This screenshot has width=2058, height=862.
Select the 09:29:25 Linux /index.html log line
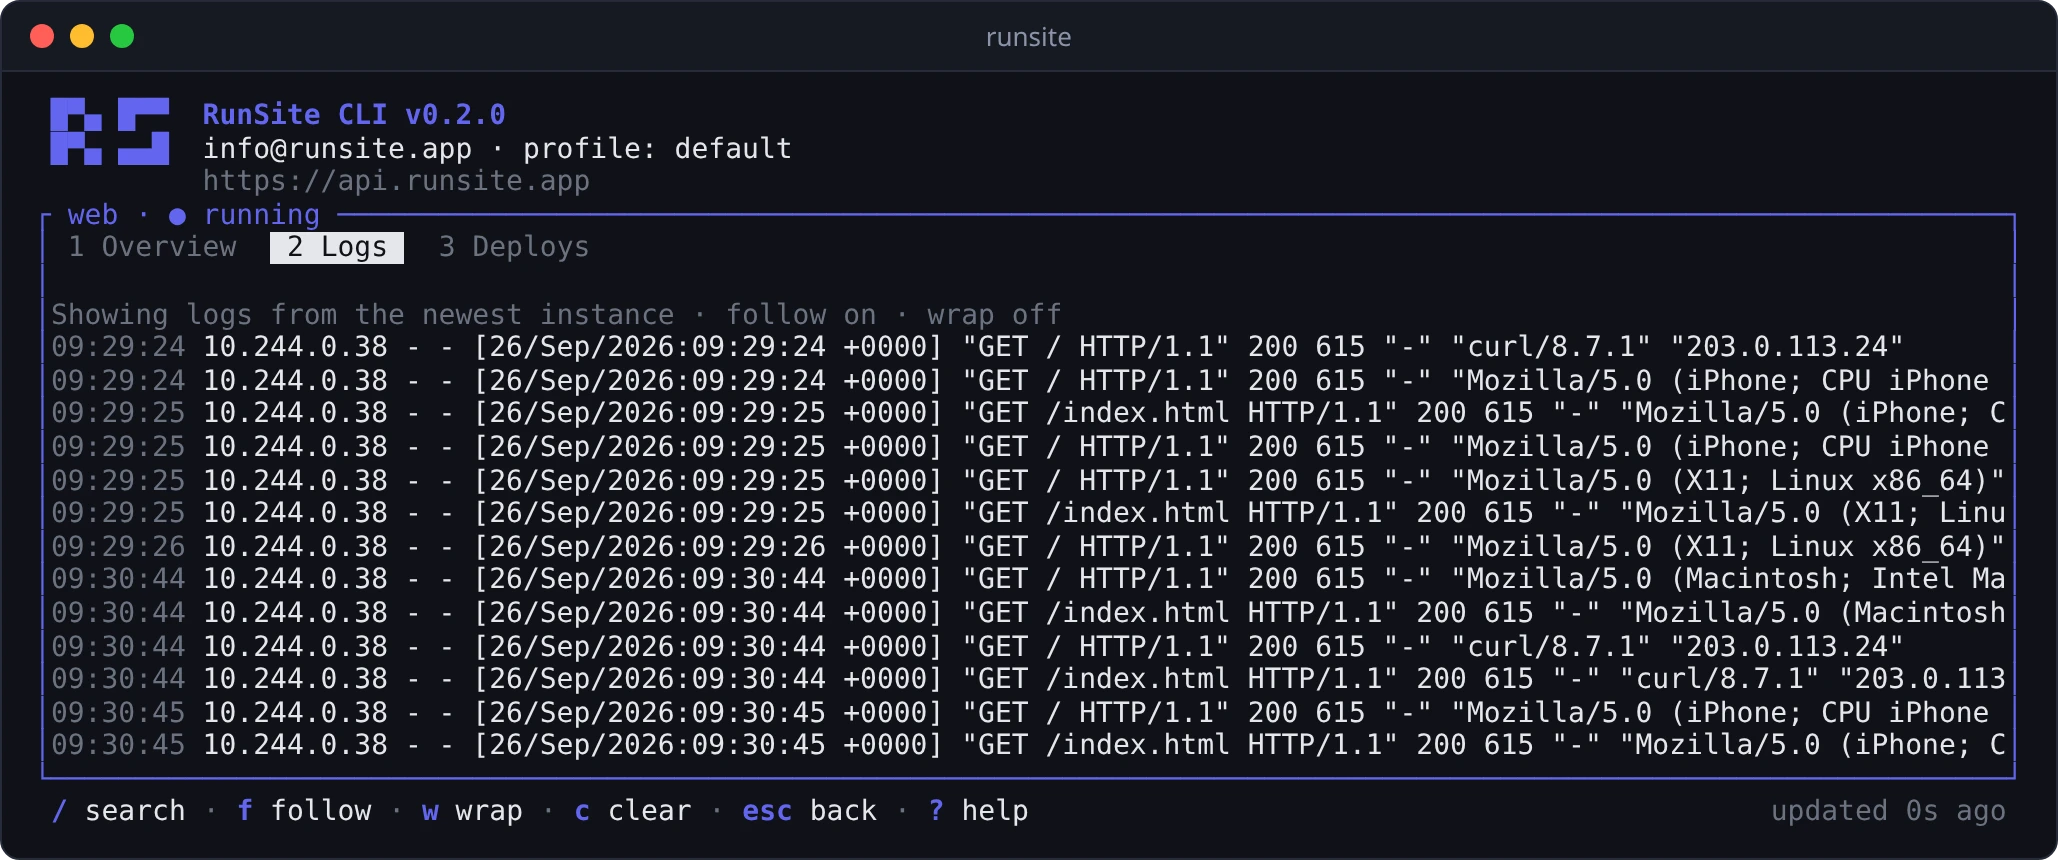click(x=1028, y=513)
